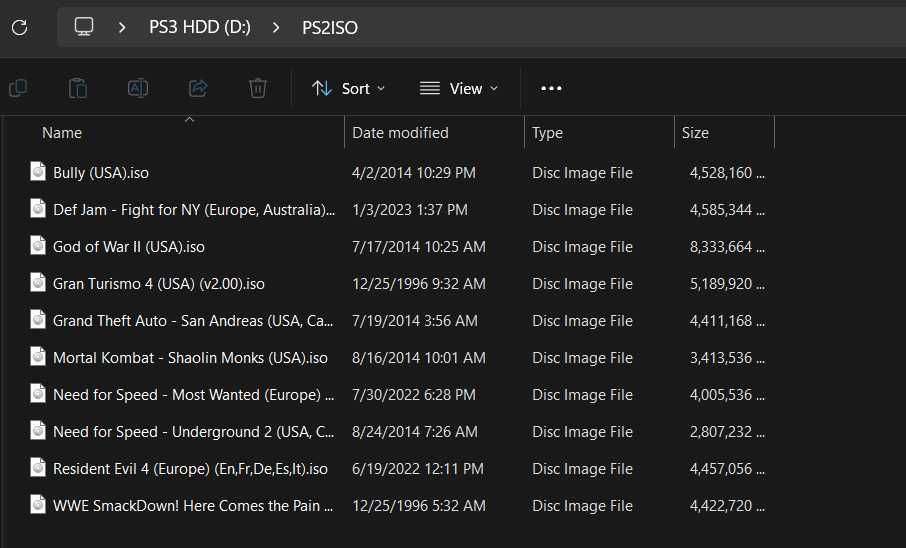This screenshot has width=906, height=548.
Task: Click the Size column header
Action: [x=695, y=133]
